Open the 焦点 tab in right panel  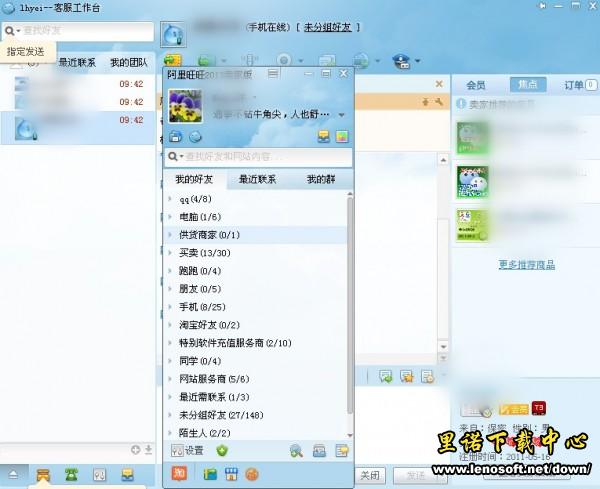click(x=528, y=85)
